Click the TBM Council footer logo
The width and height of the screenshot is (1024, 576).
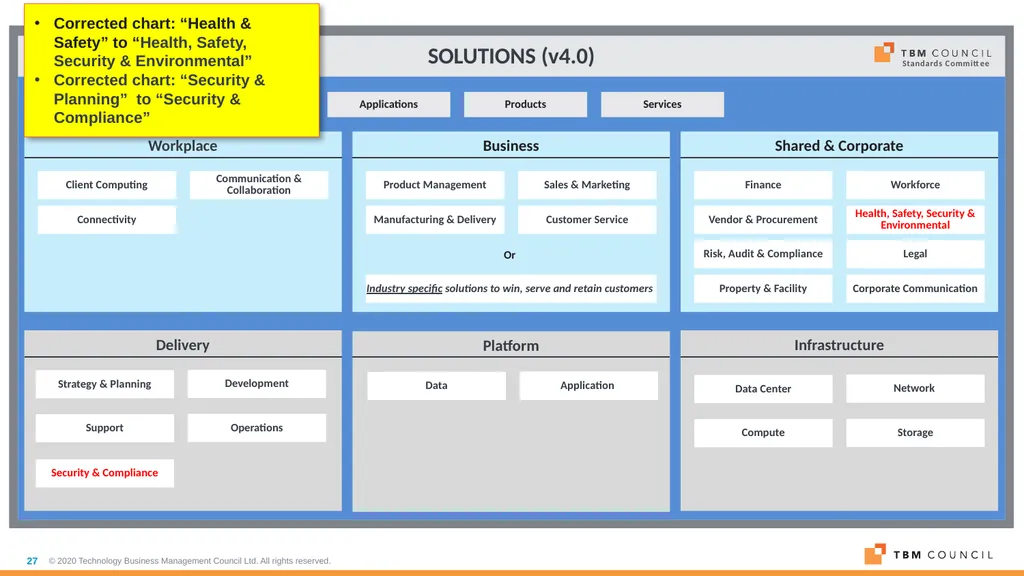928,554
